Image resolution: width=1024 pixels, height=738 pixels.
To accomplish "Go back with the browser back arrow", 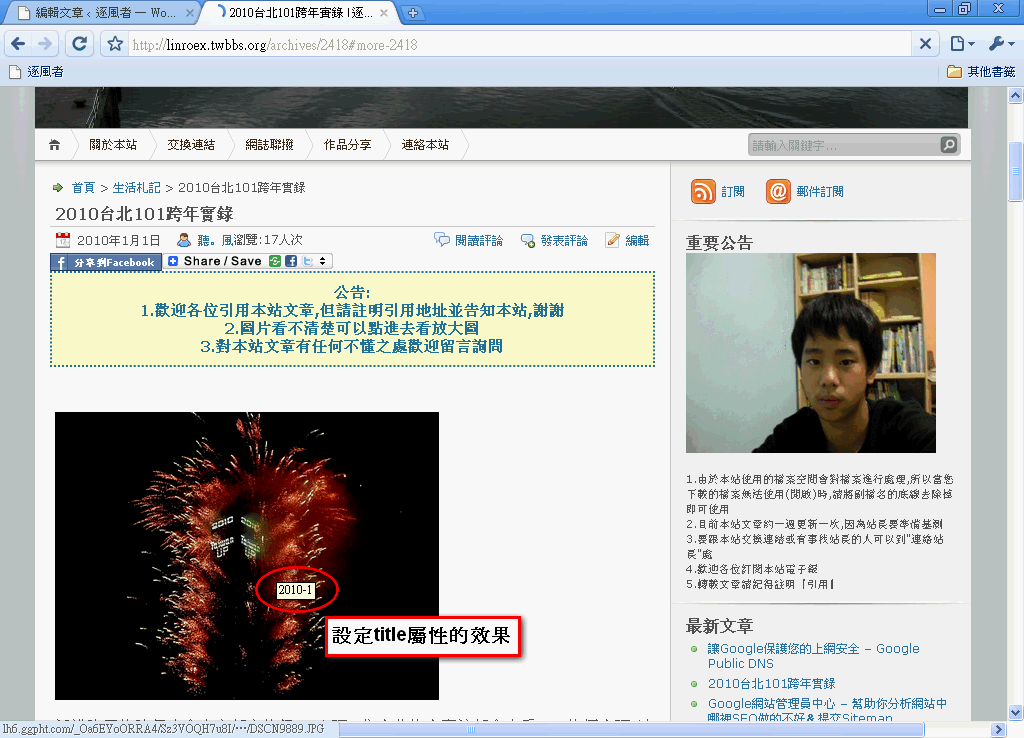I will coord(18,44).
